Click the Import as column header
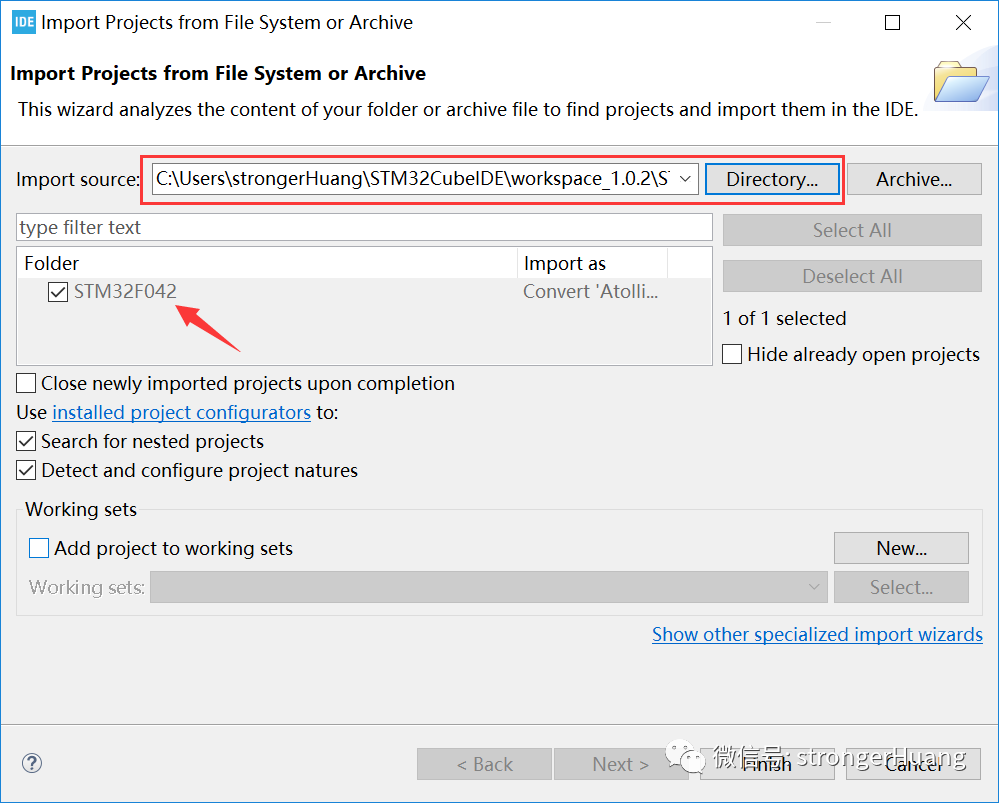The width and height of the screenshot is (999, 803). [x=593, y=263]
